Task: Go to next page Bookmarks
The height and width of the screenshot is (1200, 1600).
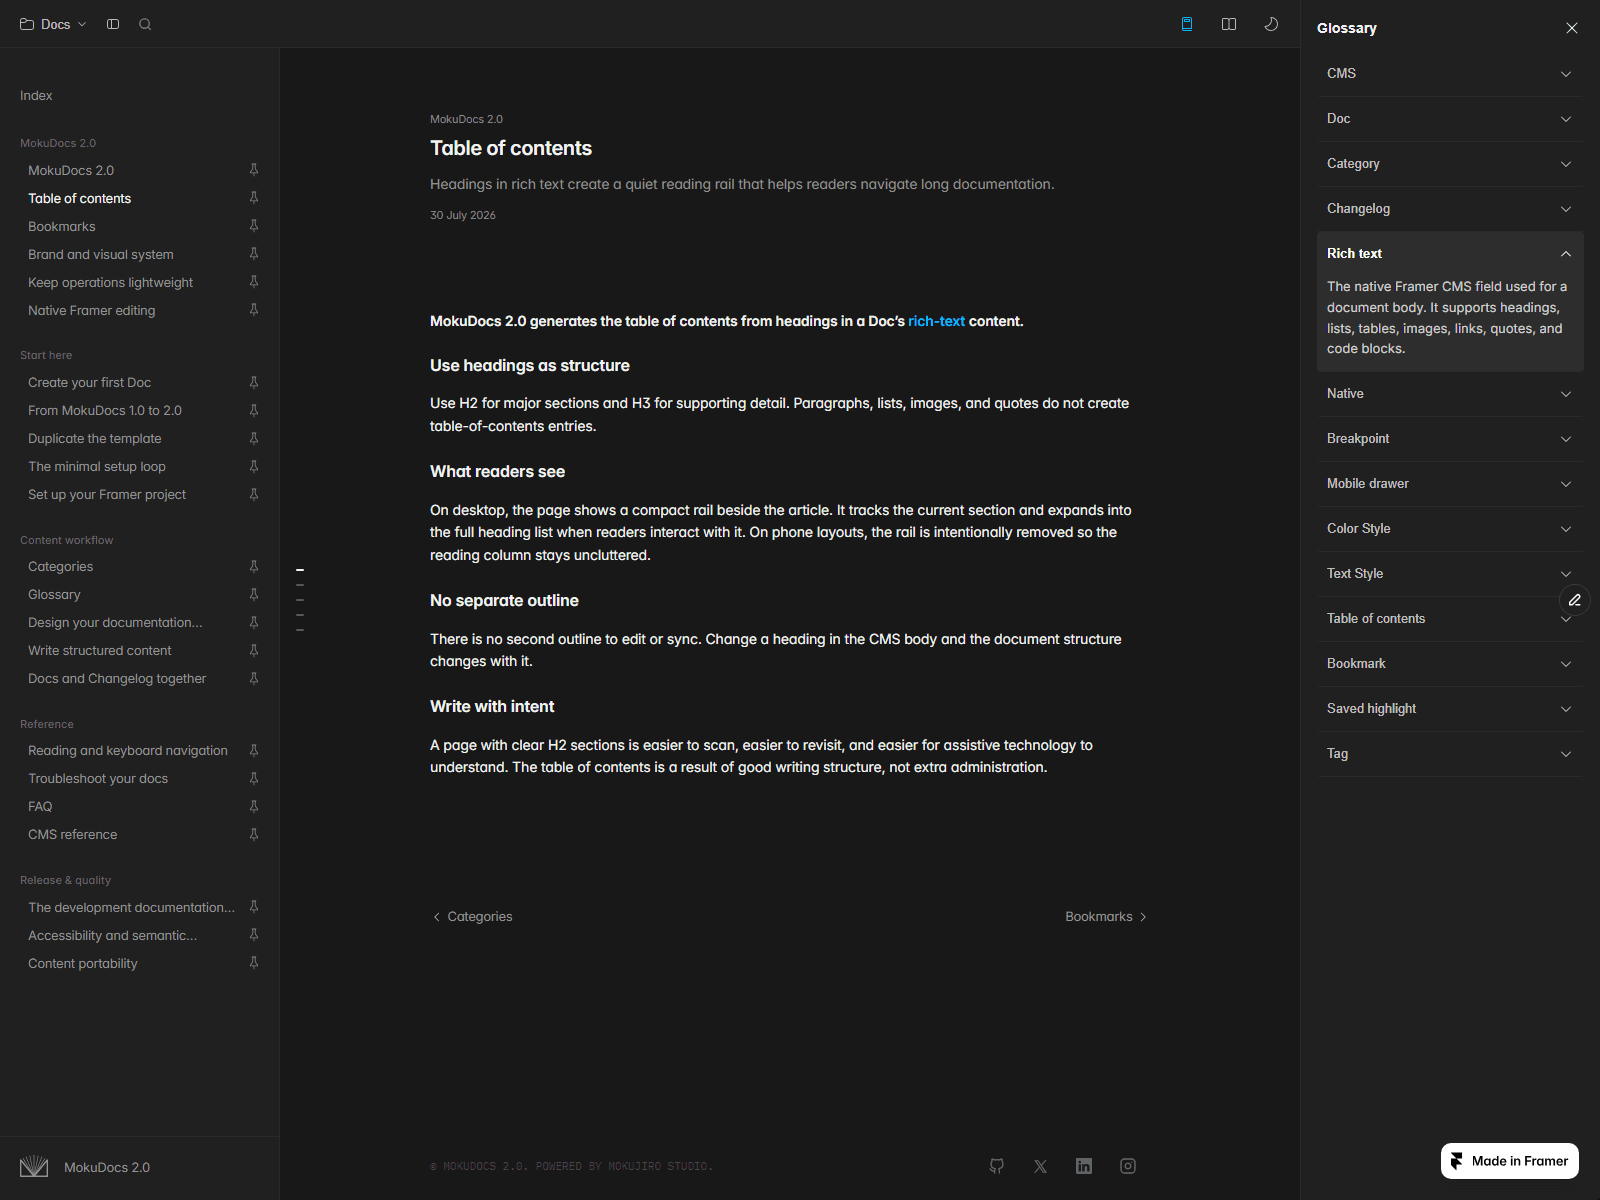Action: click(x=1106, y=917)
